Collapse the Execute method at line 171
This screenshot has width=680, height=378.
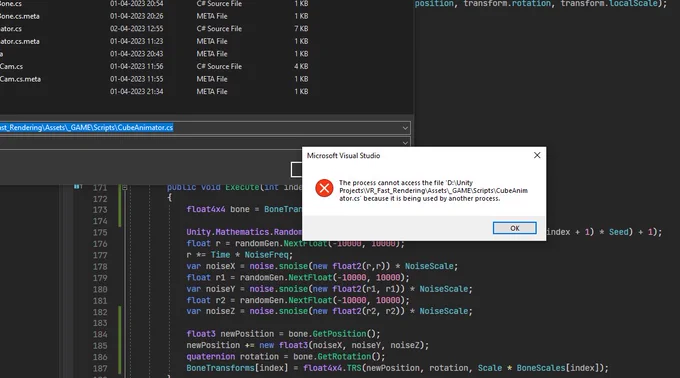click(124, 187)
